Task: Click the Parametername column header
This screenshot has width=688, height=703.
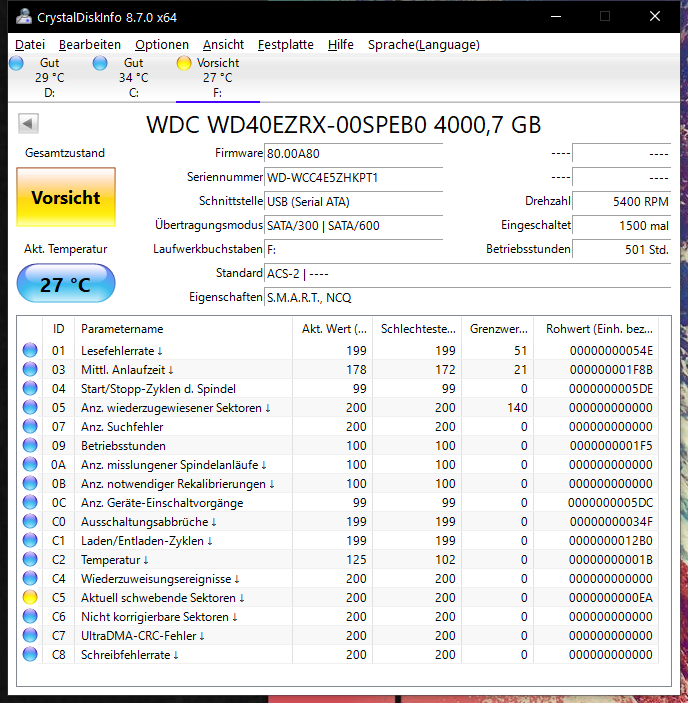Action: tap(183, 329)
